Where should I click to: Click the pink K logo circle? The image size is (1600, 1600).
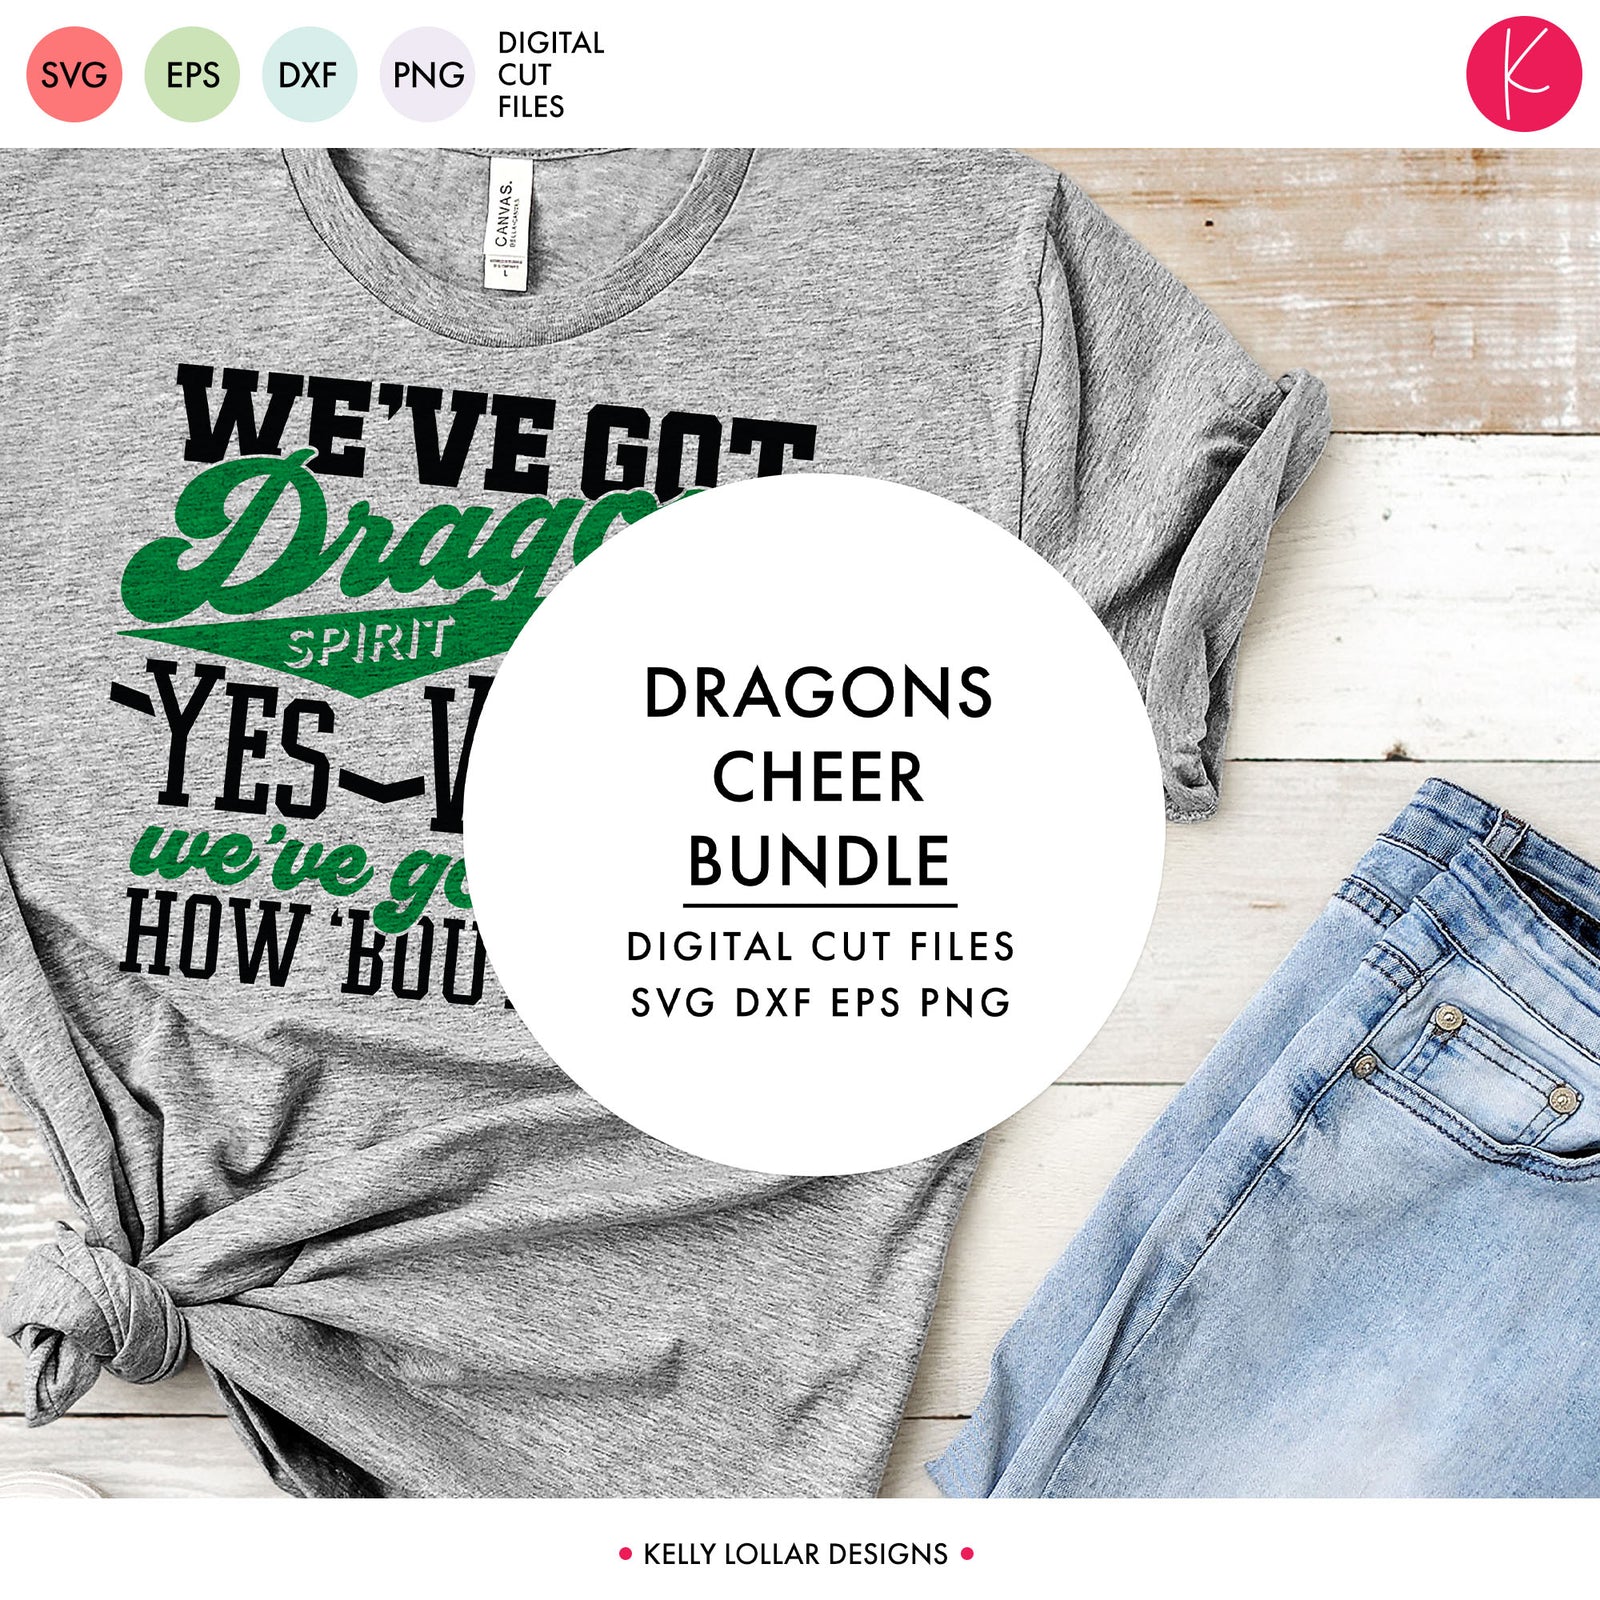[x=1524, y=74]
